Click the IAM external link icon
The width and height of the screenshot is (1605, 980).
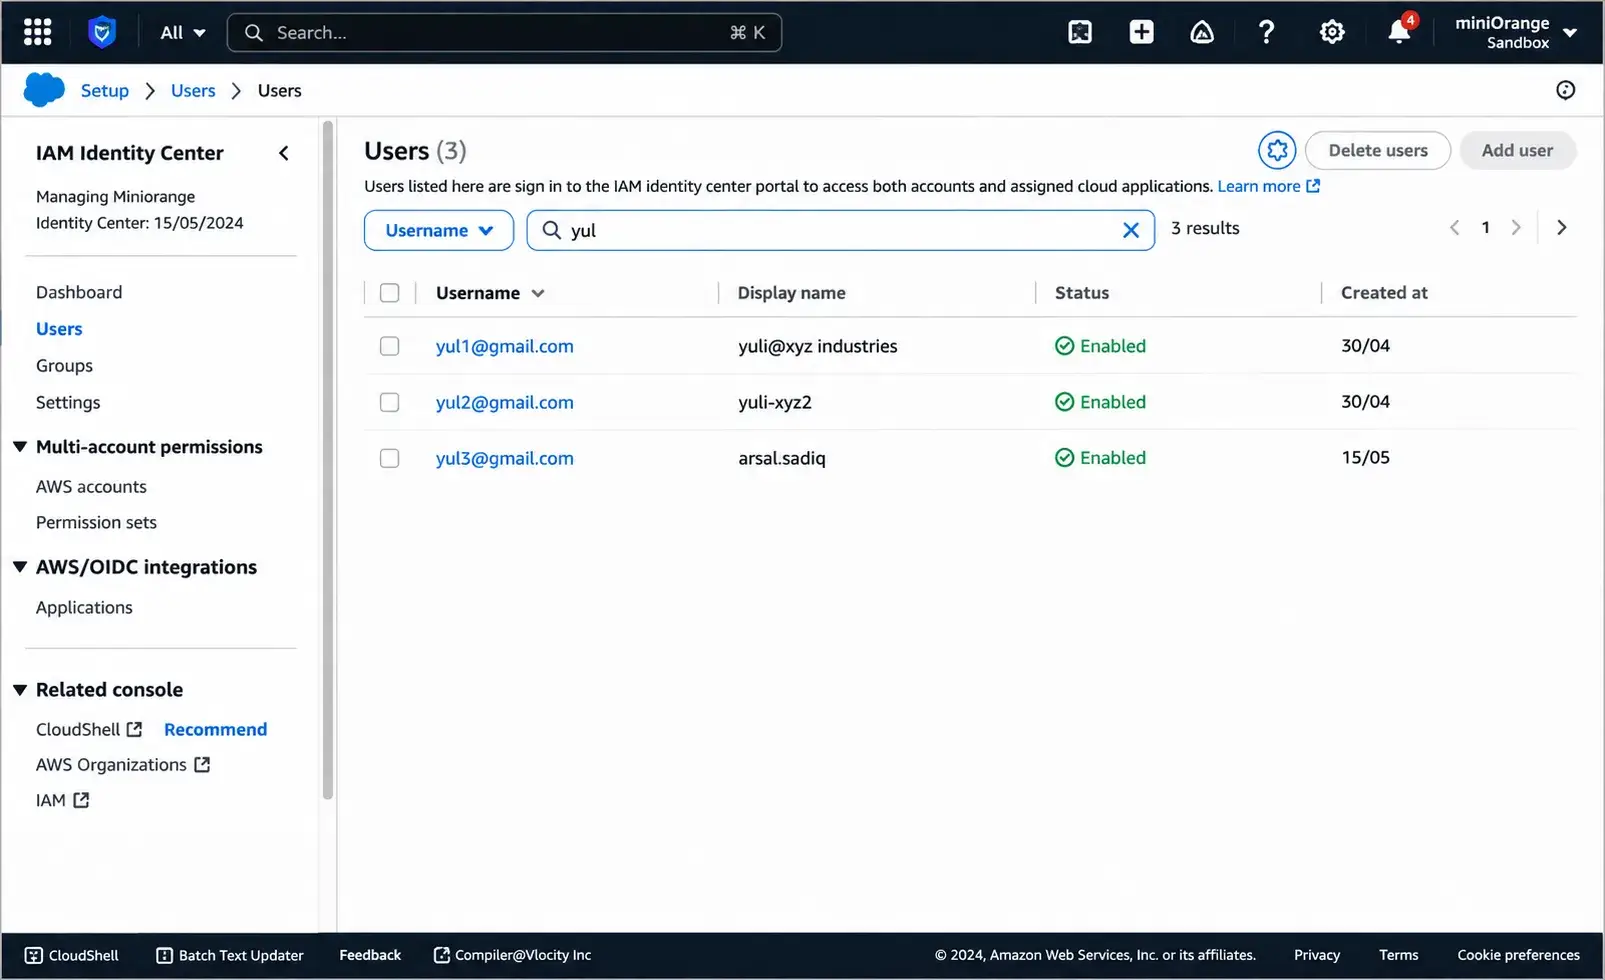pos(81,800)
